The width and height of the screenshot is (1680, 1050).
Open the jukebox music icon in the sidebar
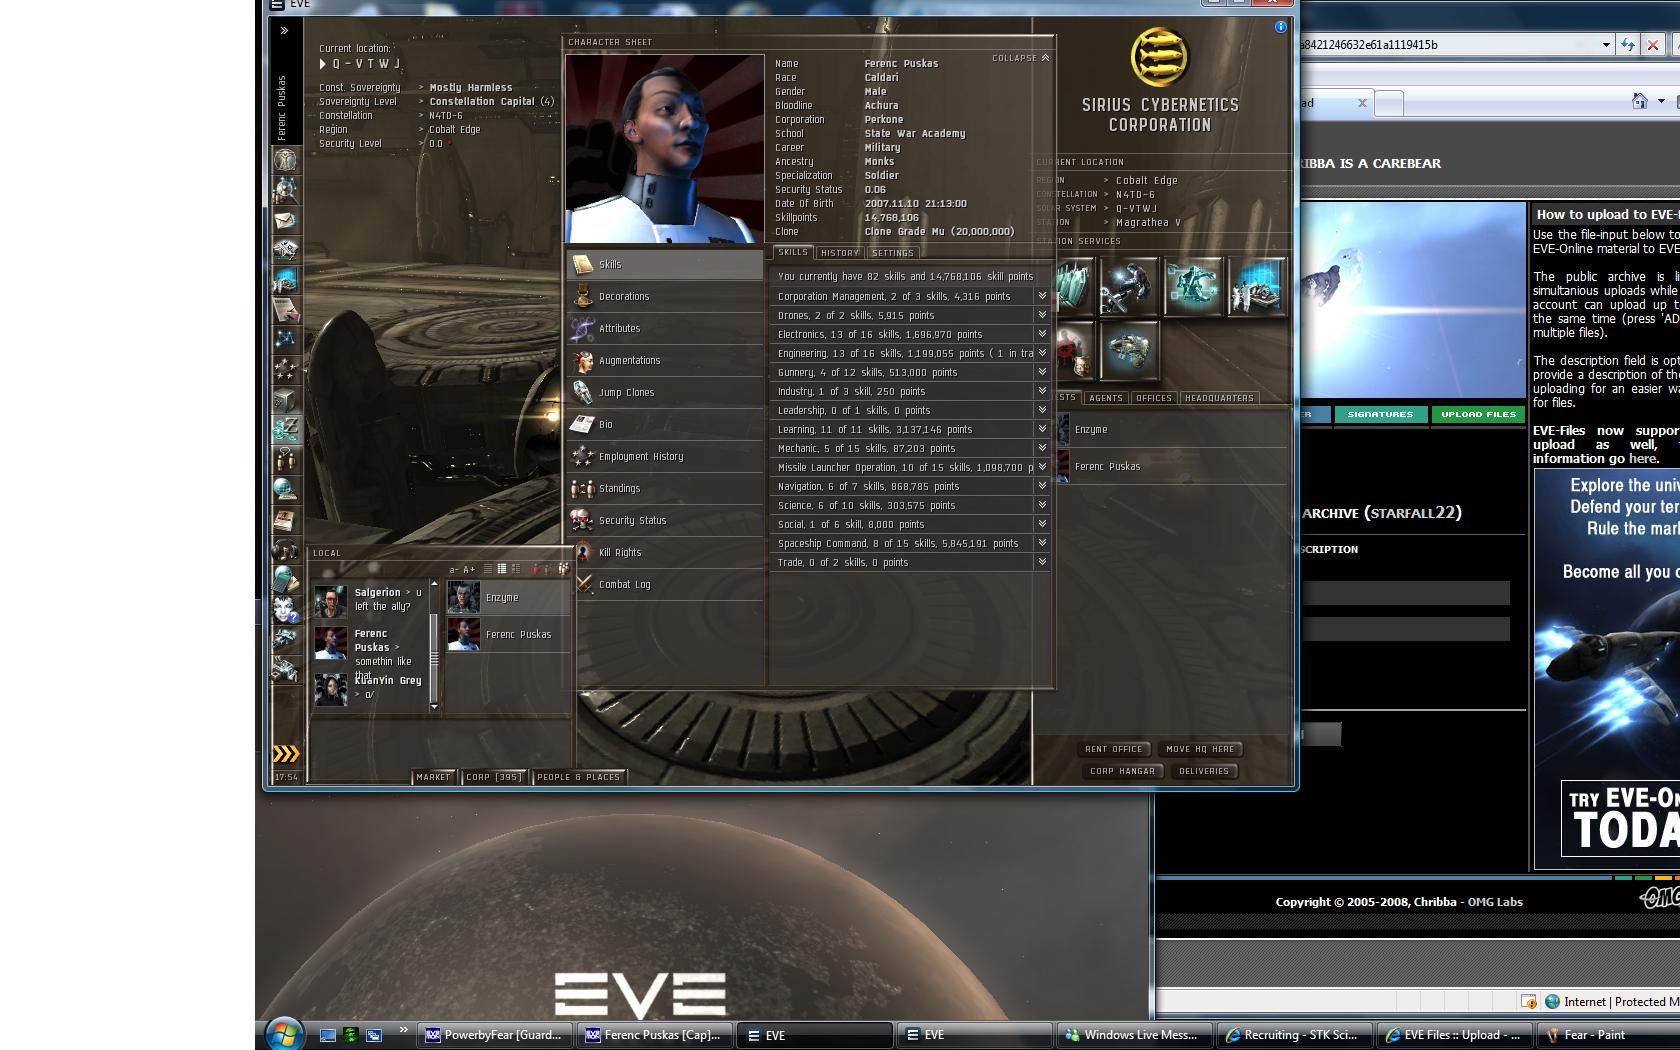pos(286,550)
